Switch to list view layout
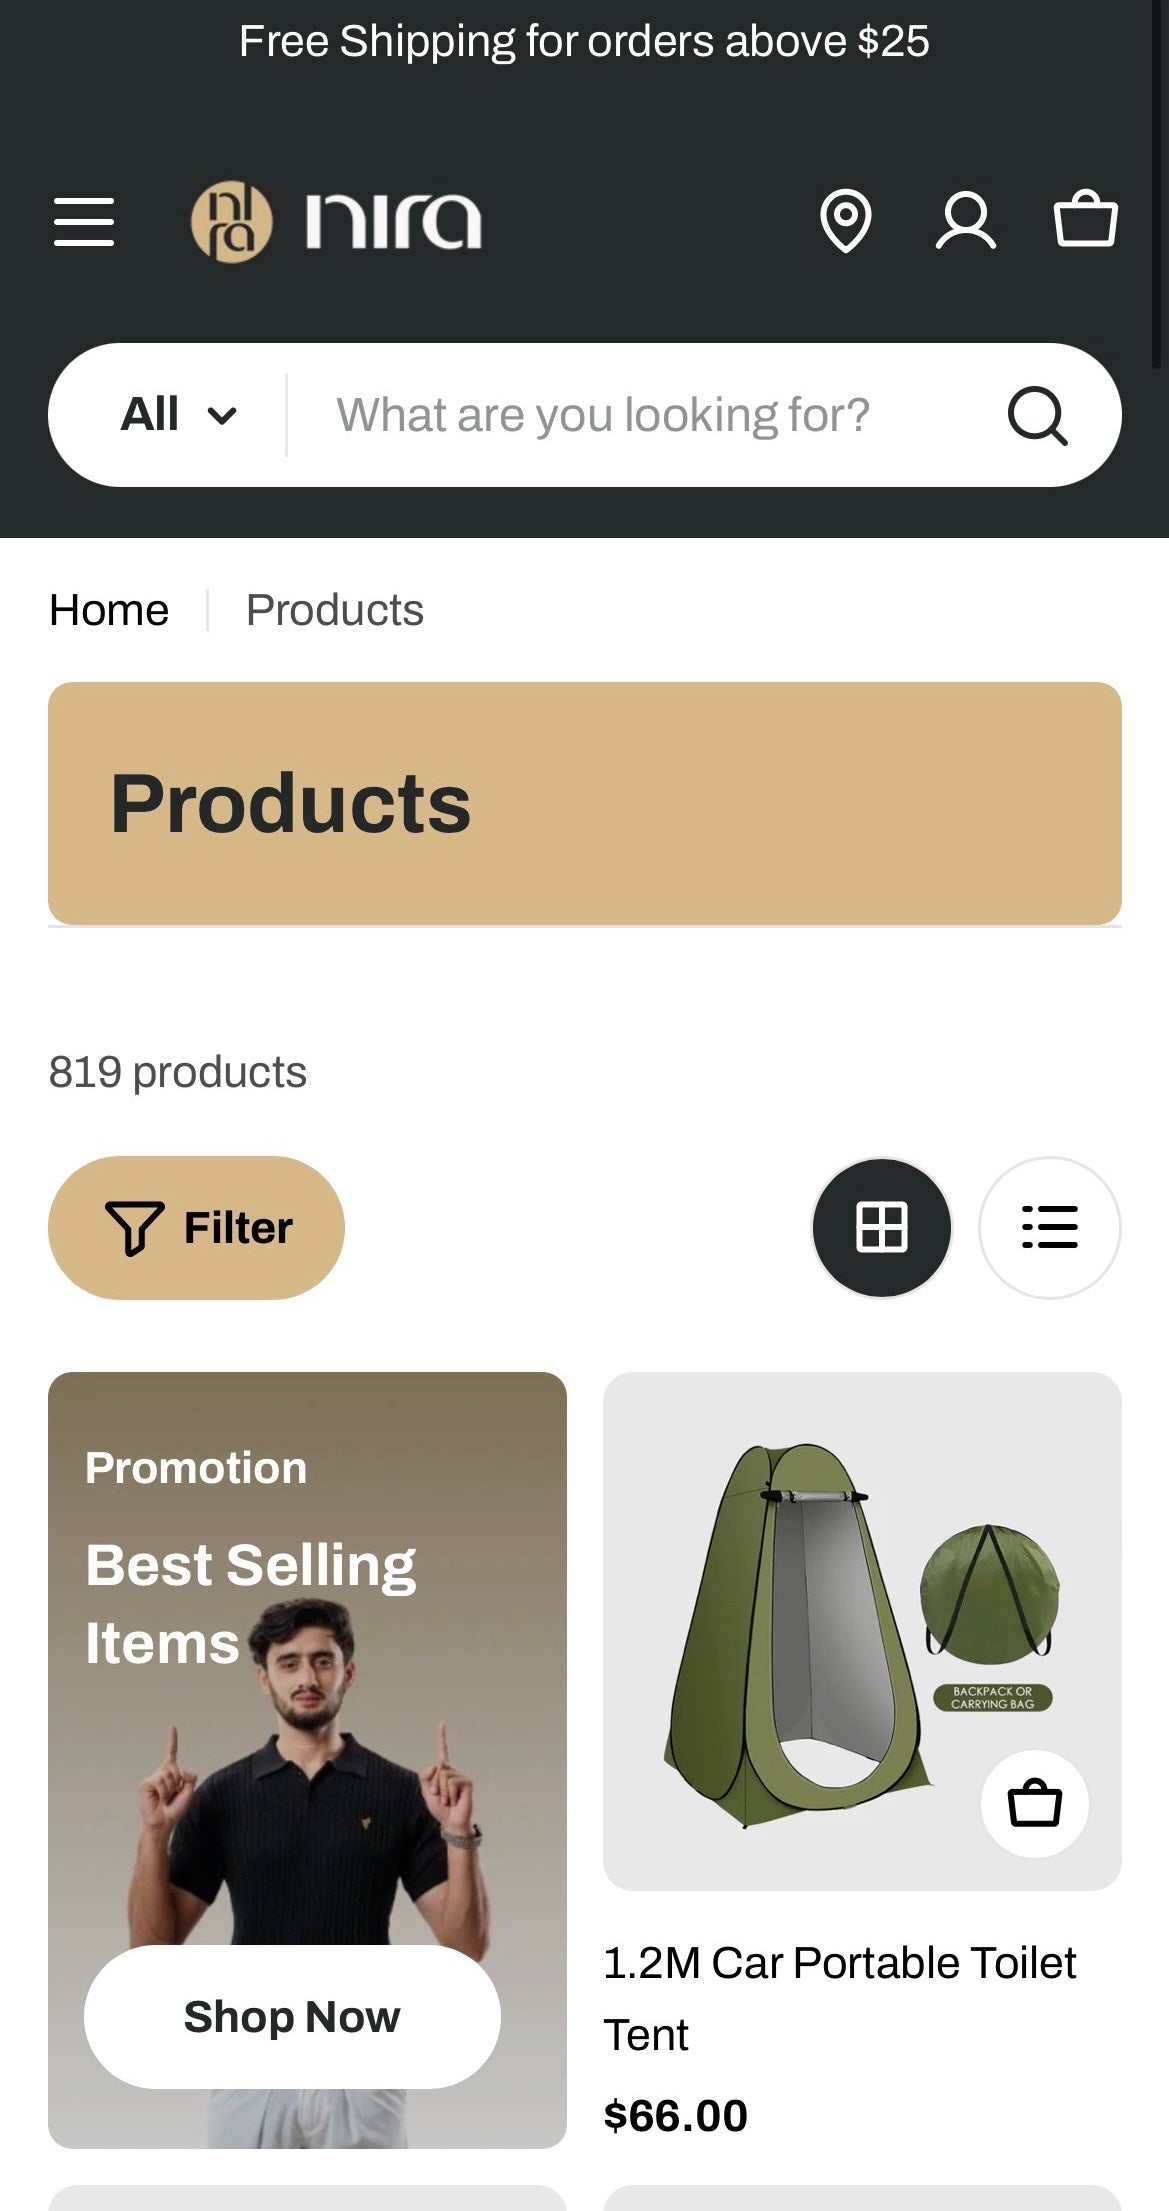This screenshot has width=1169, height=2211. pos(1049,1227)
